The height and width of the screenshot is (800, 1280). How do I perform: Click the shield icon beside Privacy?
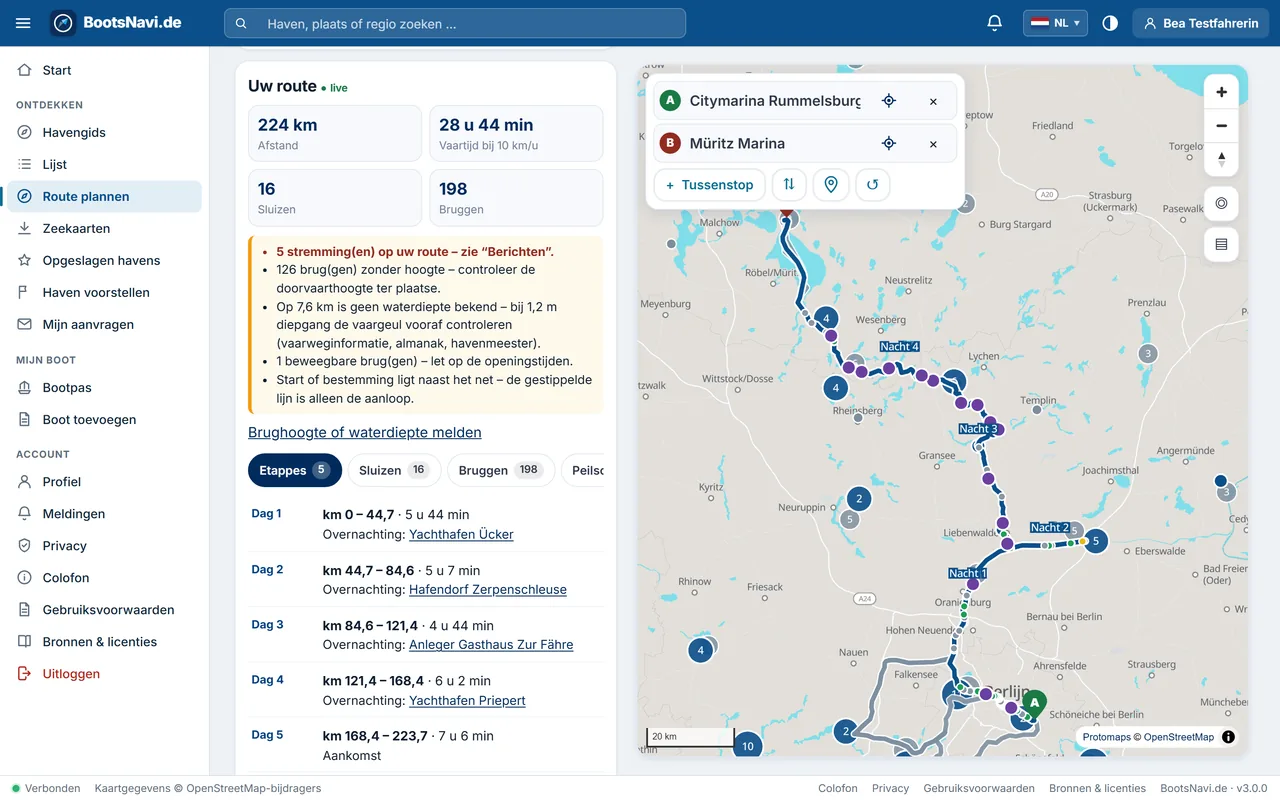[x=25, y=545]
